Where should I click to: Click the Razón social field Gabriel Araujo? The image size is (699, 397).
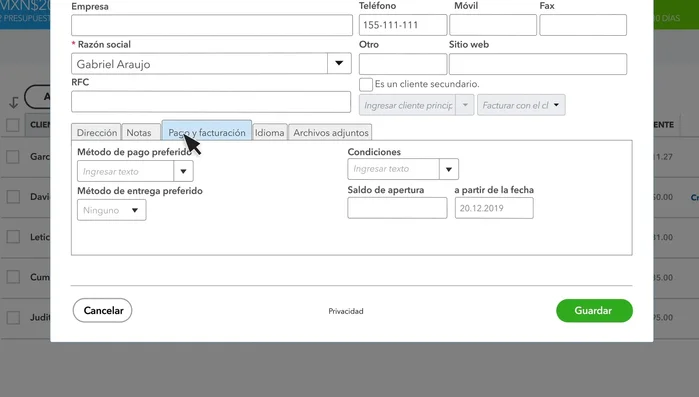(x=199, y=64)
